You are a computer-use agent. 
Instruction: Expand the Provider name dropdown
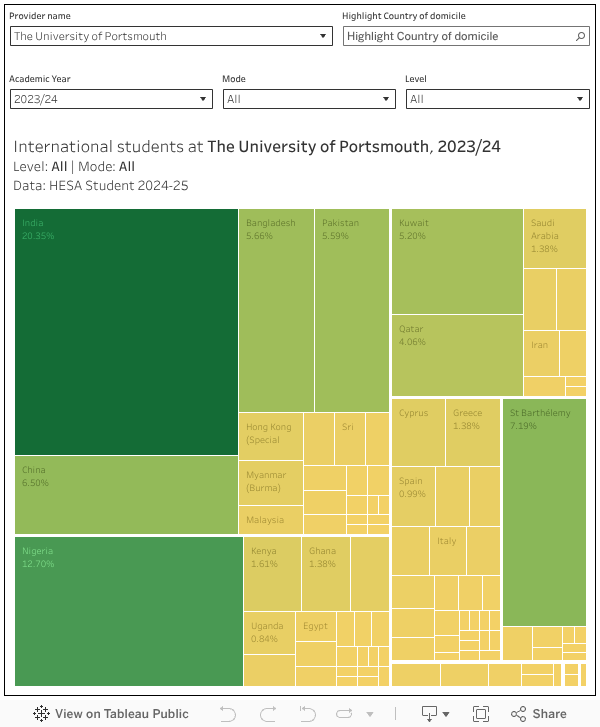pos(323,36)
